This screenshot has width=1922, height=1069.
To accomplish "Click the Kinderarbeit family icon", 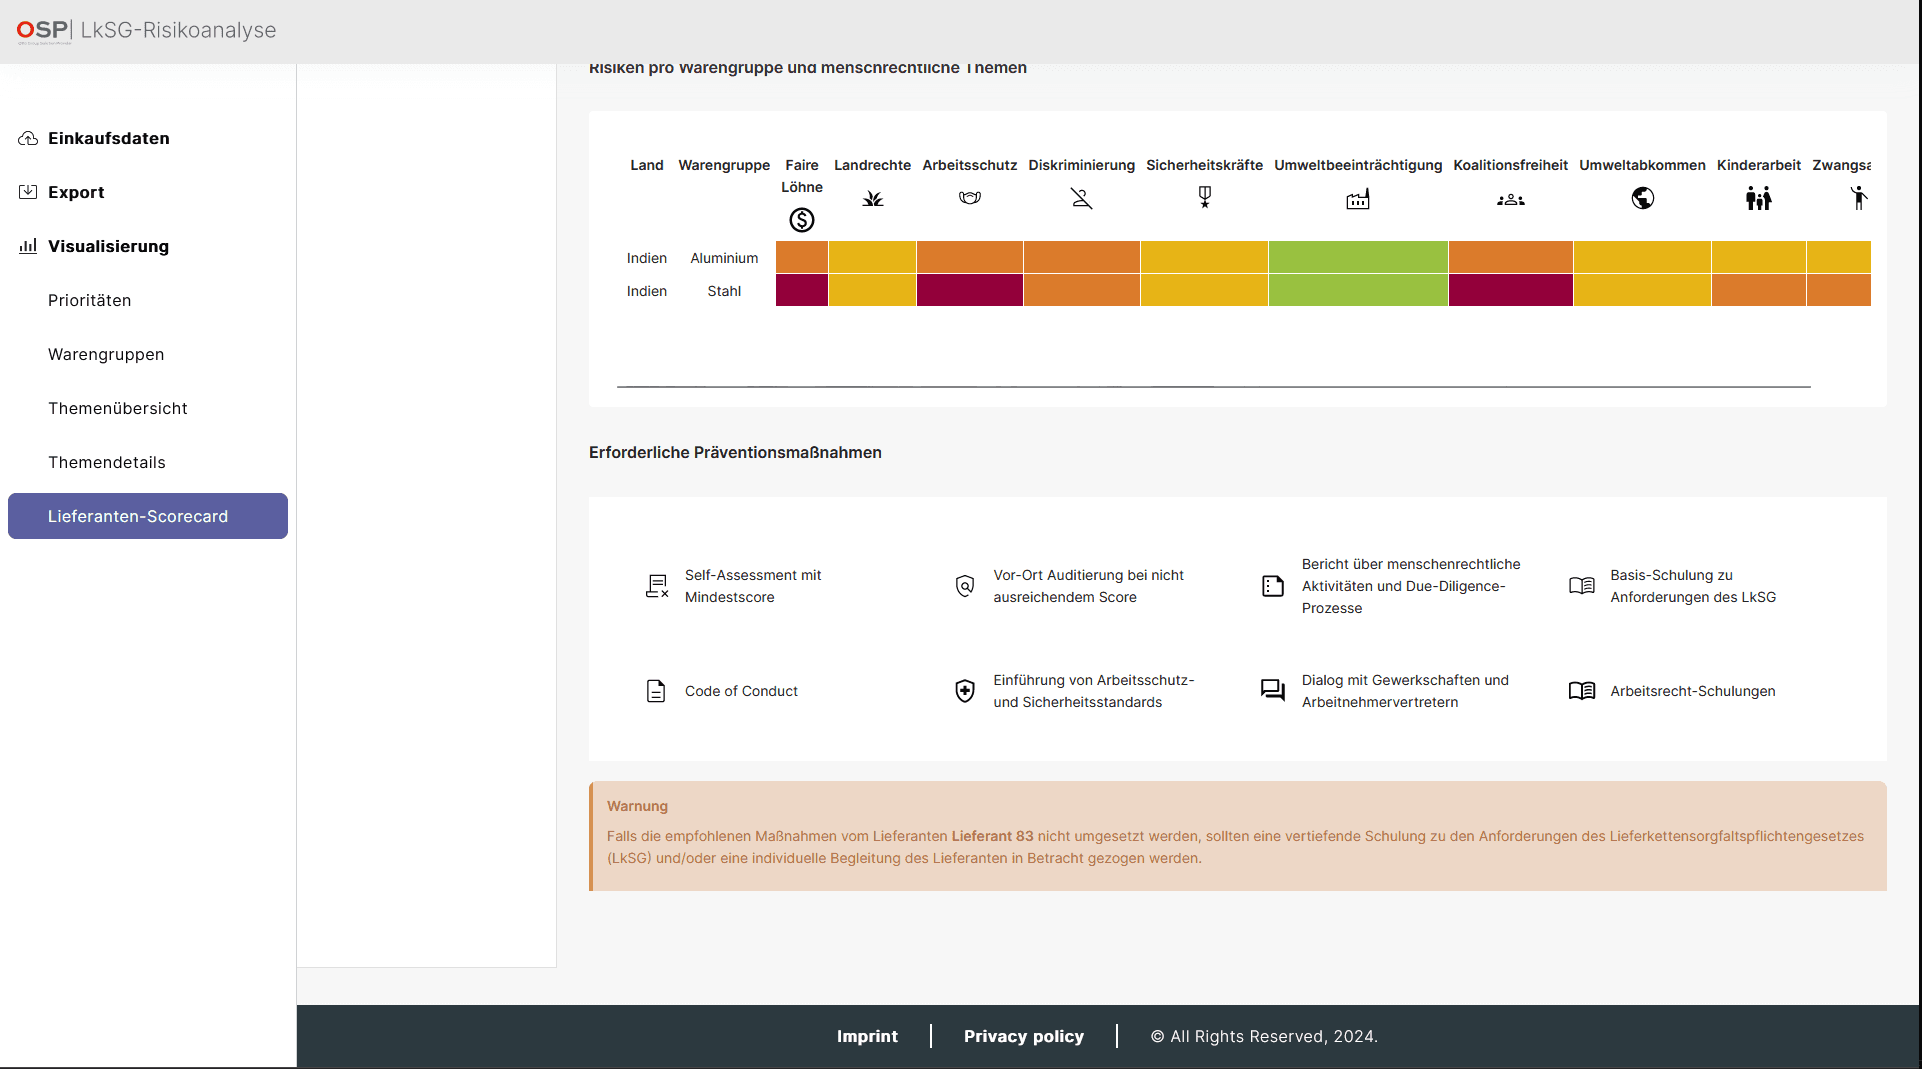I will (x=1759, y=198).
